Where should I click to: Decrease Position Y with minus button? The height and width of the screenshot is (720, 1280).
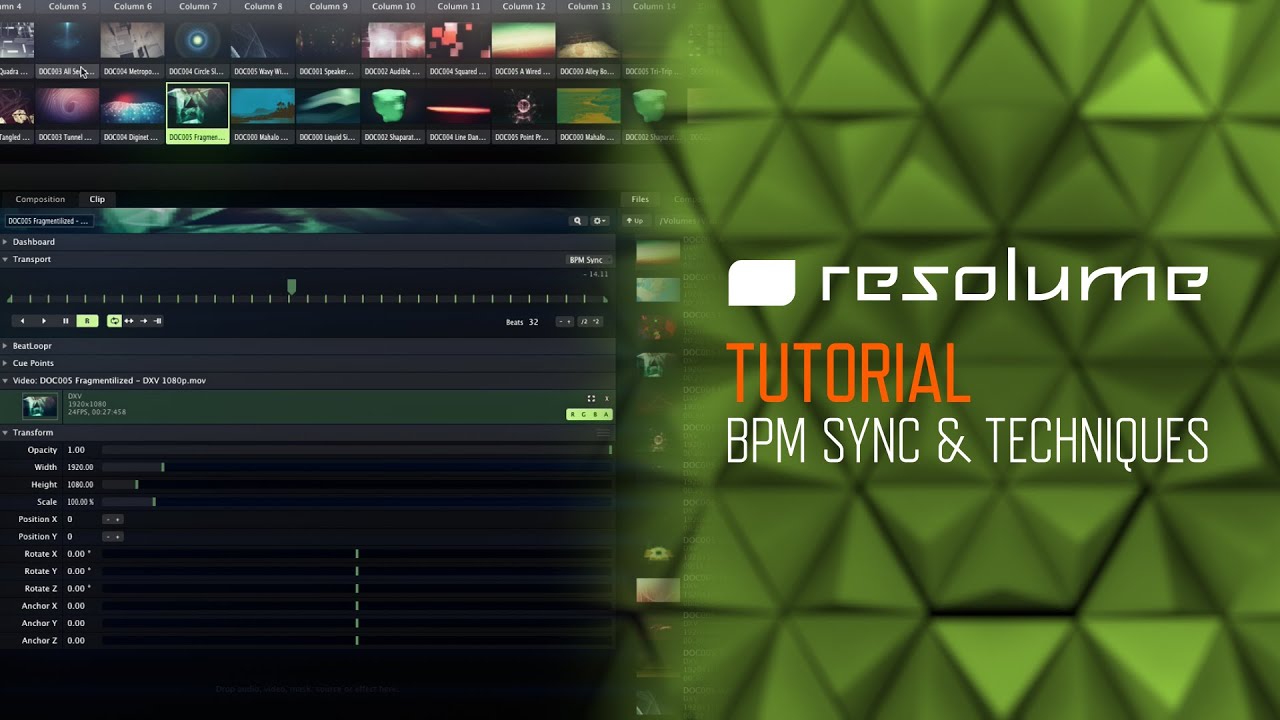click(x=108, y=537)
